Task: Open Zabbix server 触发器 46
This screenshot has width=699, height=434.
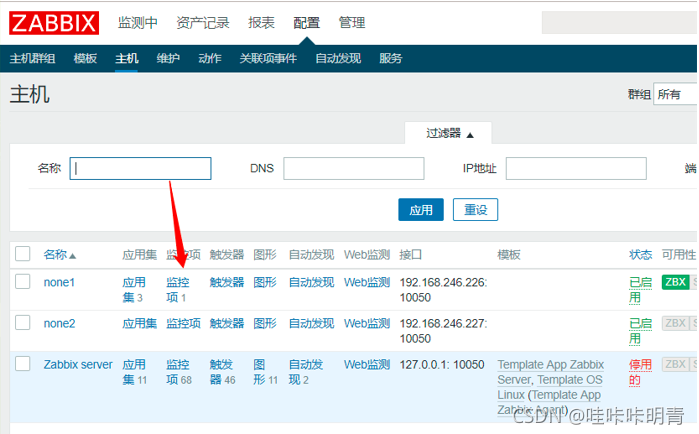Action: (x=222, y=372)
